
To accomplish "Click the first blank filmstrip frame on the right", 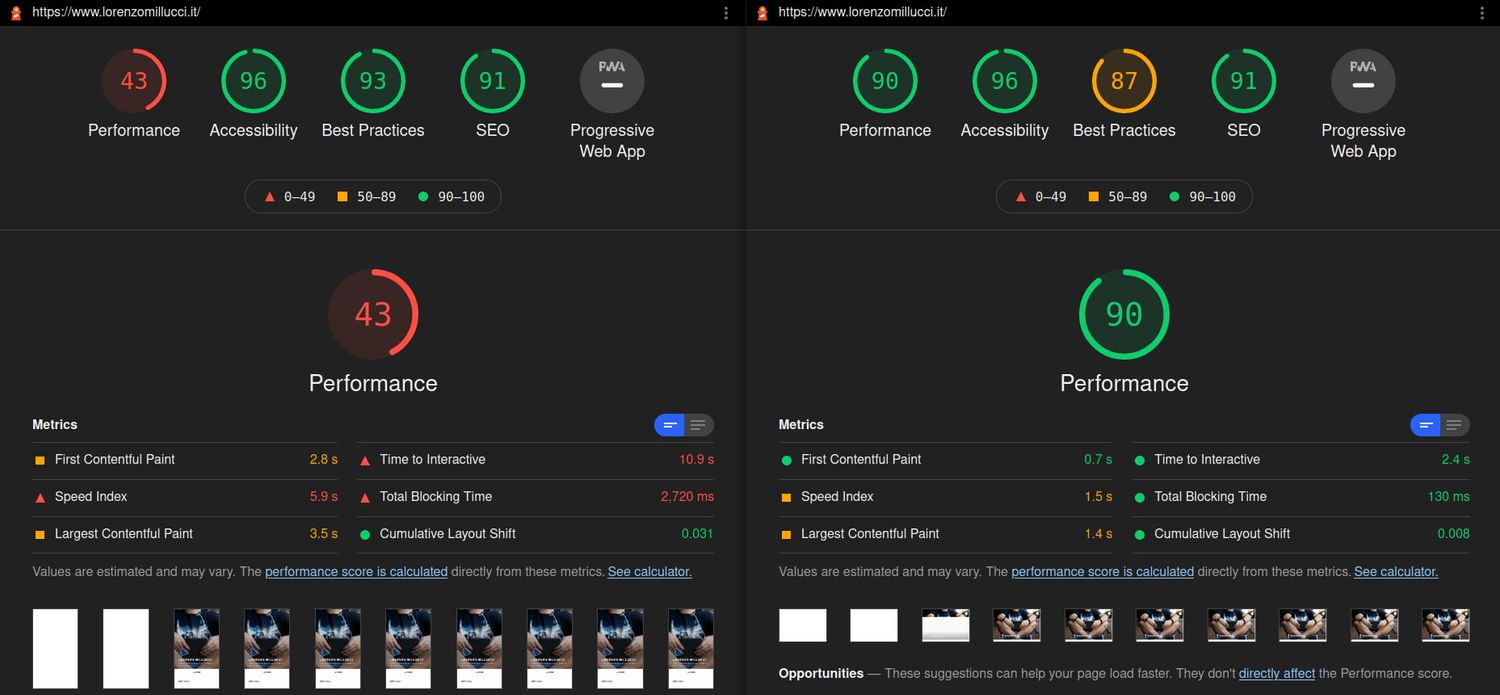I will (x=803, y=625).
